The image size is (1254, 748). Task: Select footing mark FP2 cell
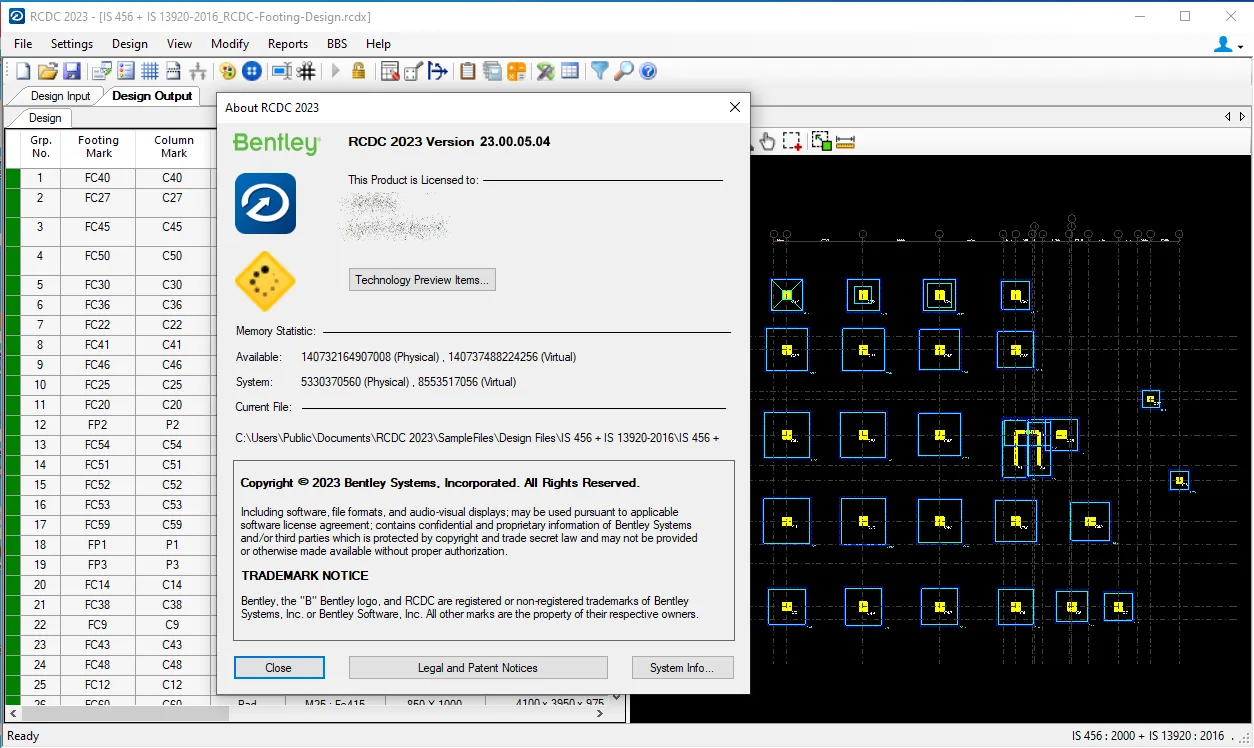(x=98, y=425)
